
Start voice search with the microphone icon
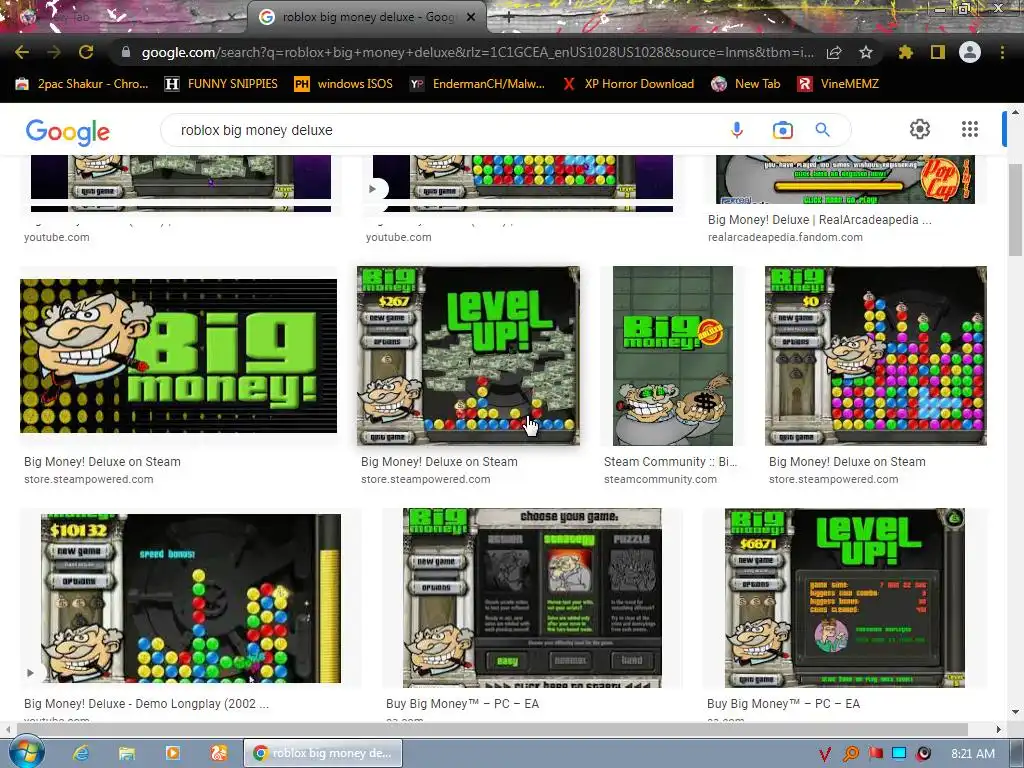click(x=737, y=130)
